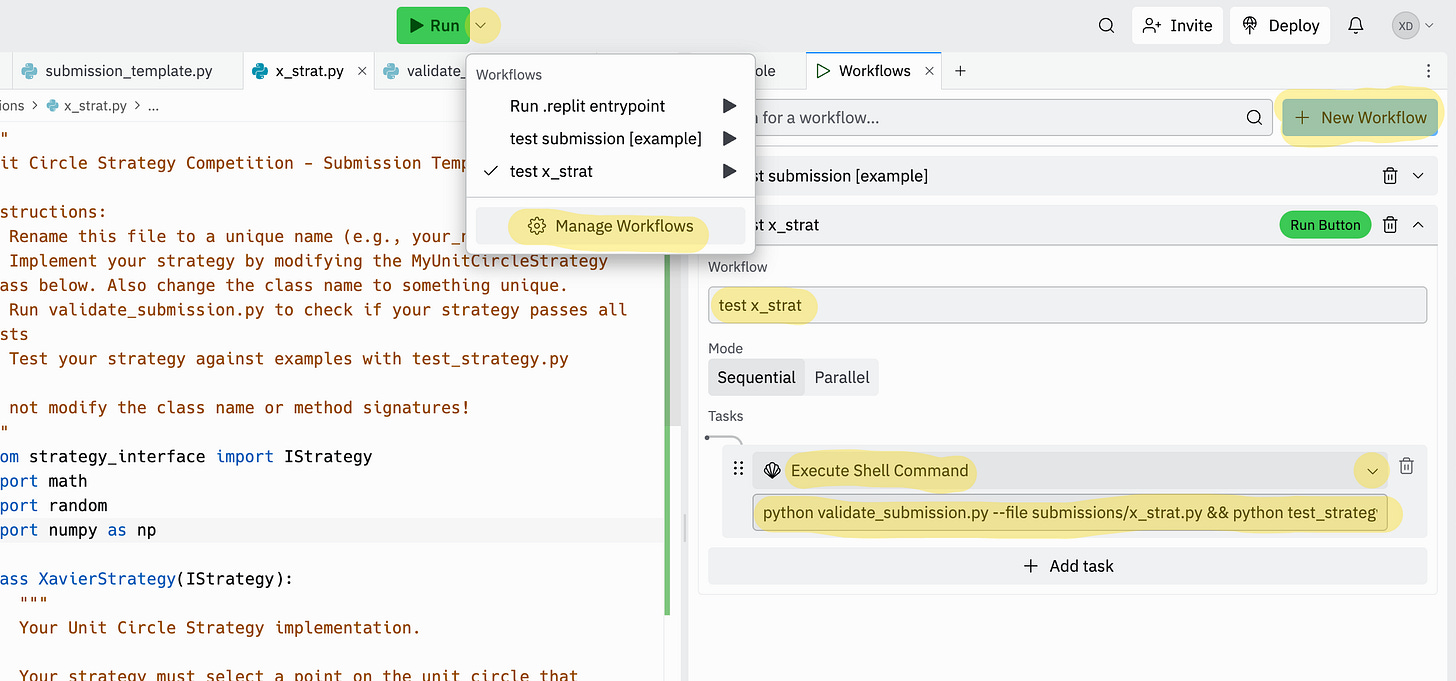Screen dimensions: 1456x681
Task: Click the Deploy button
Action: click(1281, 26)
